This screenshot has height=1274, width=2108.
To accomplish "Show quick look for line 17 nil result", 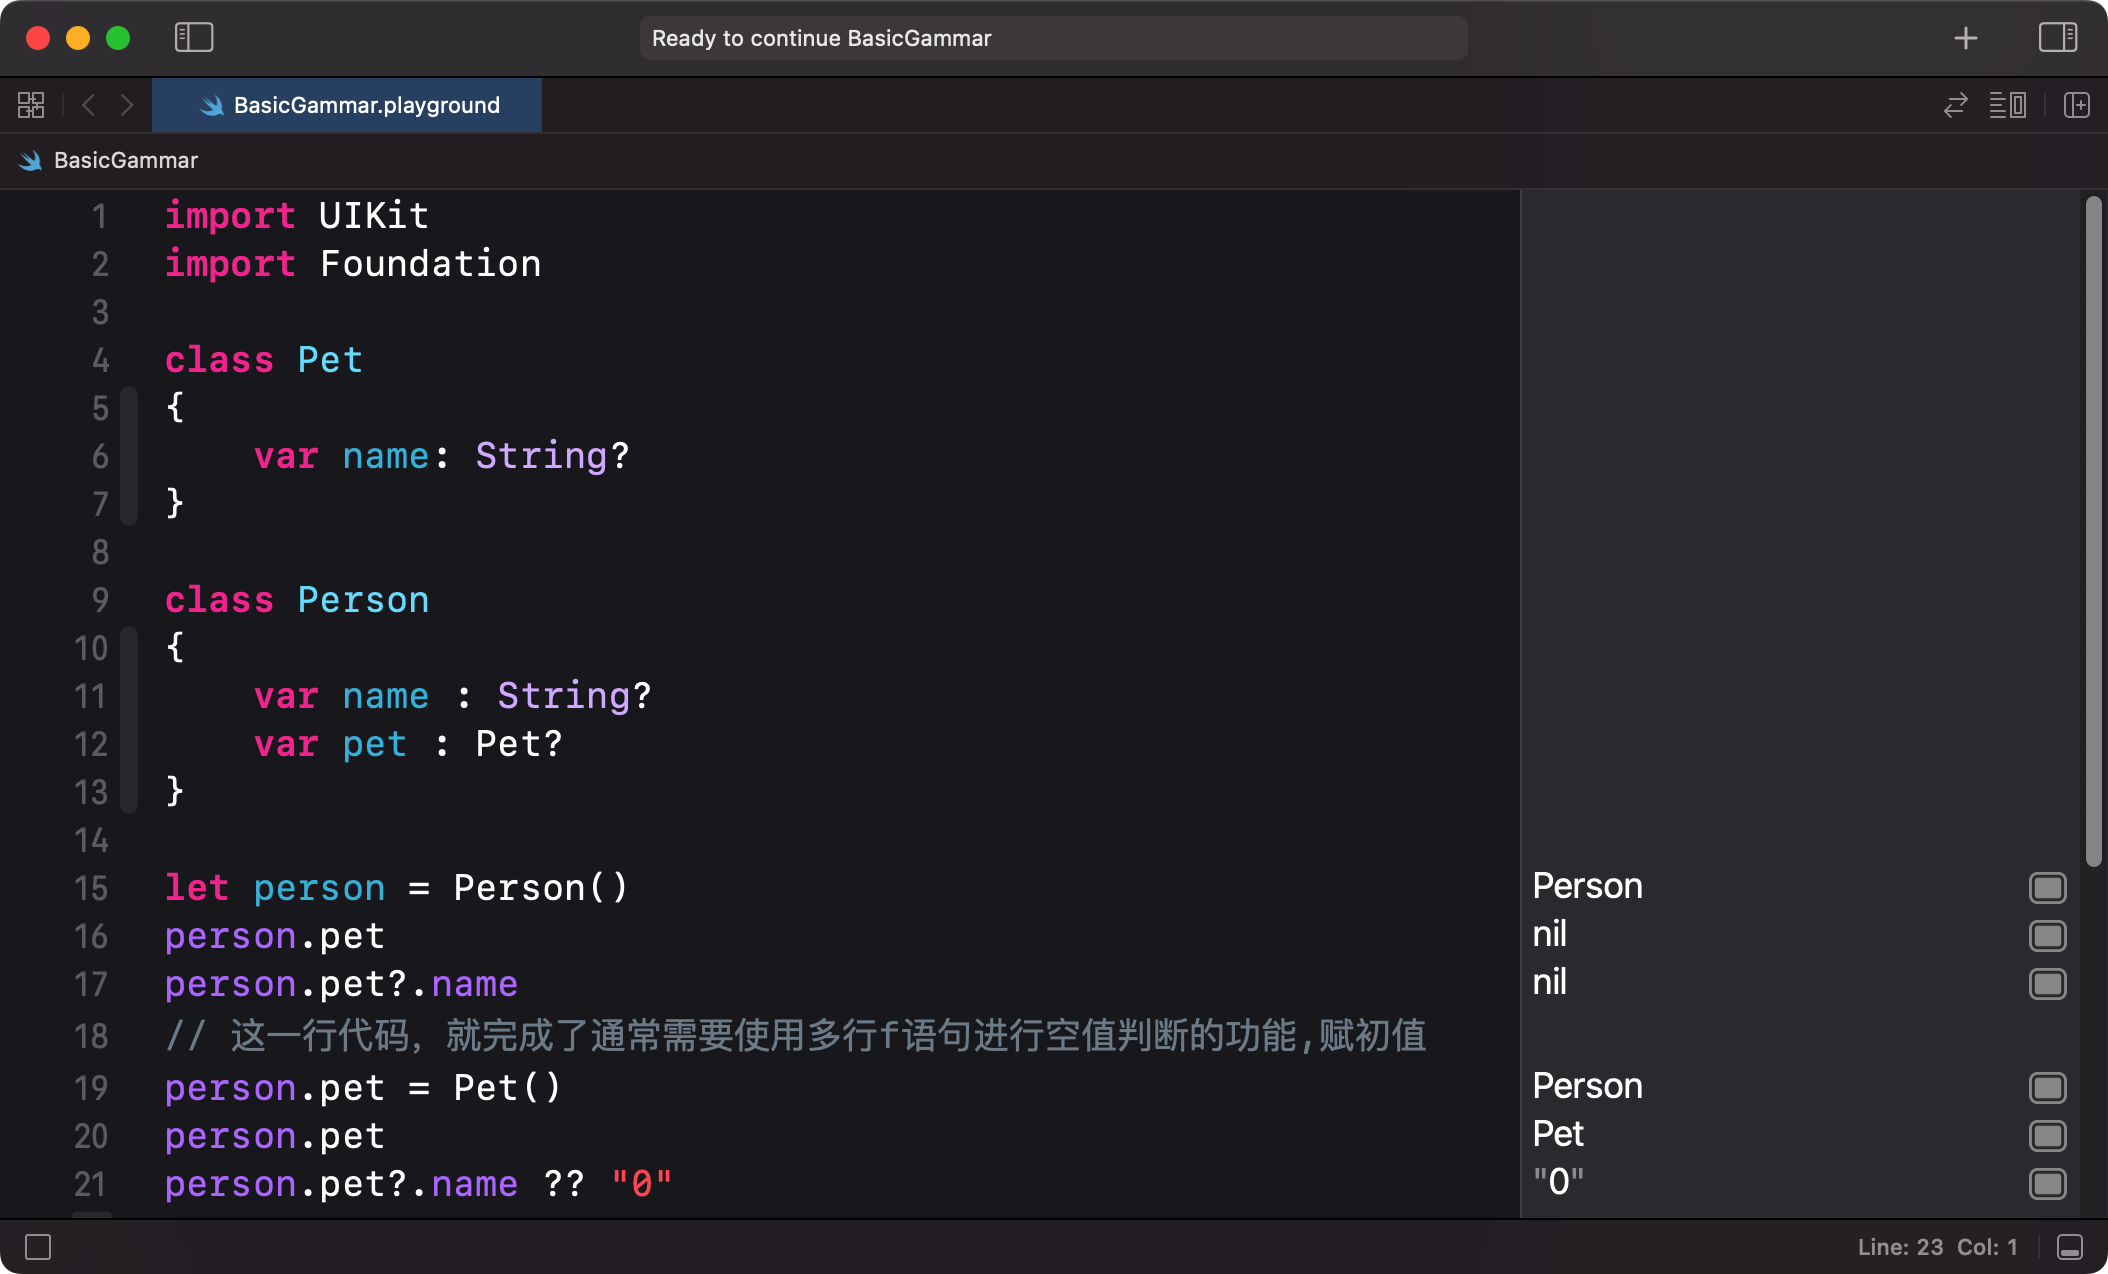I will coord(2047,984).
